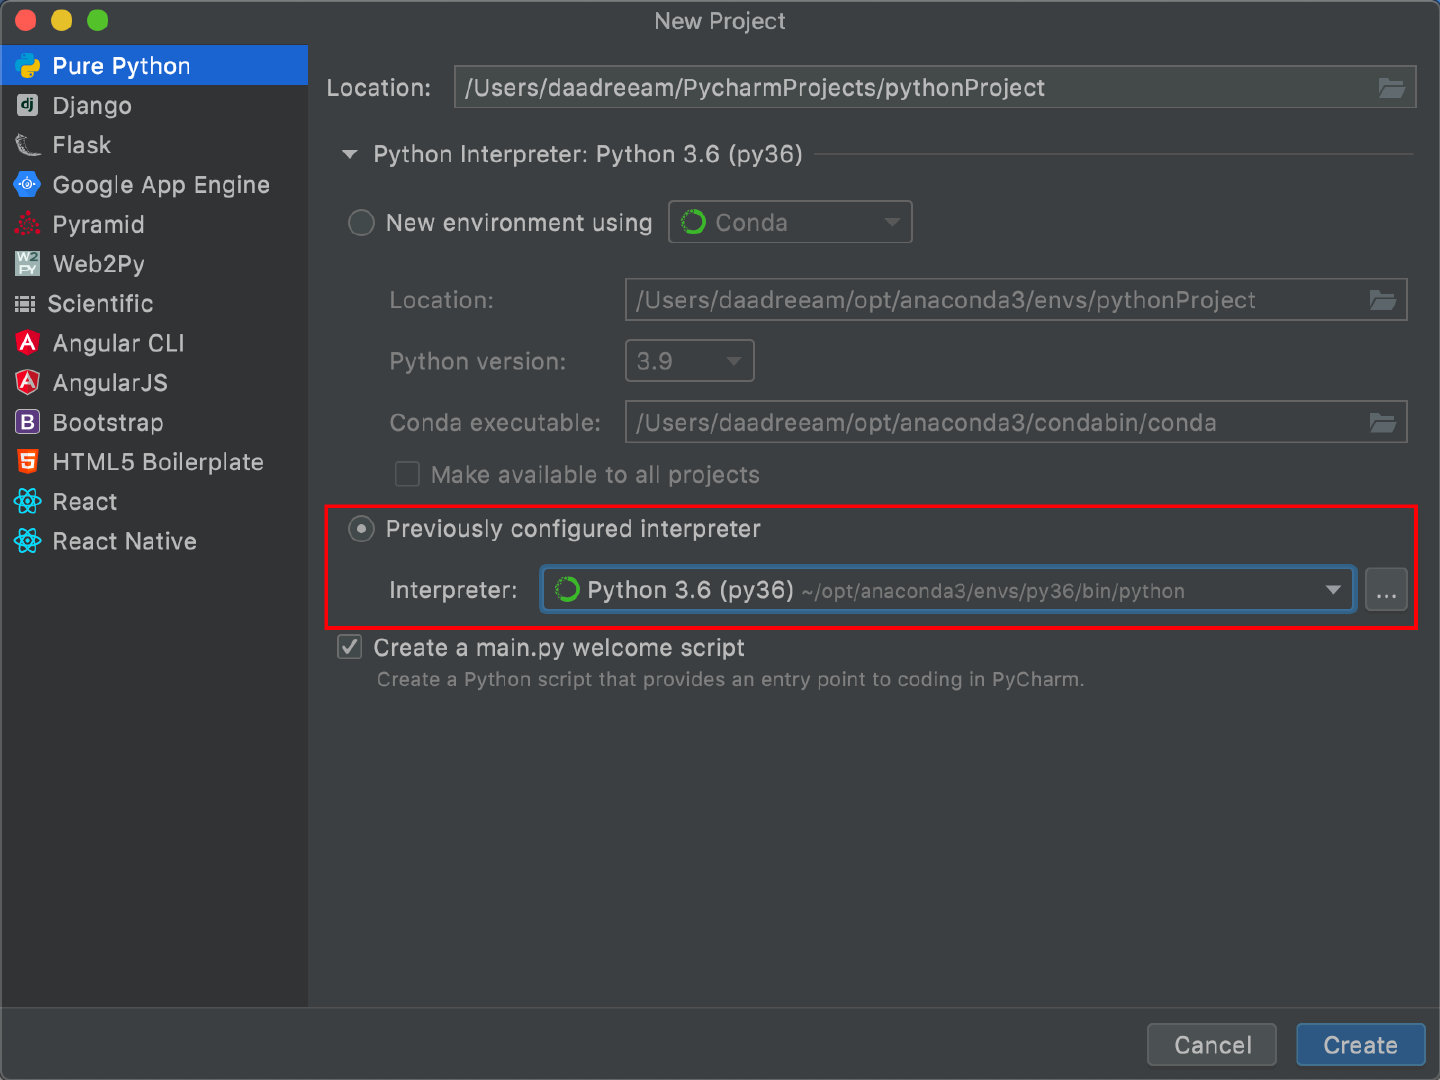Open the Python version 3.9 dropdown
1440x1080 pixels.
click(689, 361)
